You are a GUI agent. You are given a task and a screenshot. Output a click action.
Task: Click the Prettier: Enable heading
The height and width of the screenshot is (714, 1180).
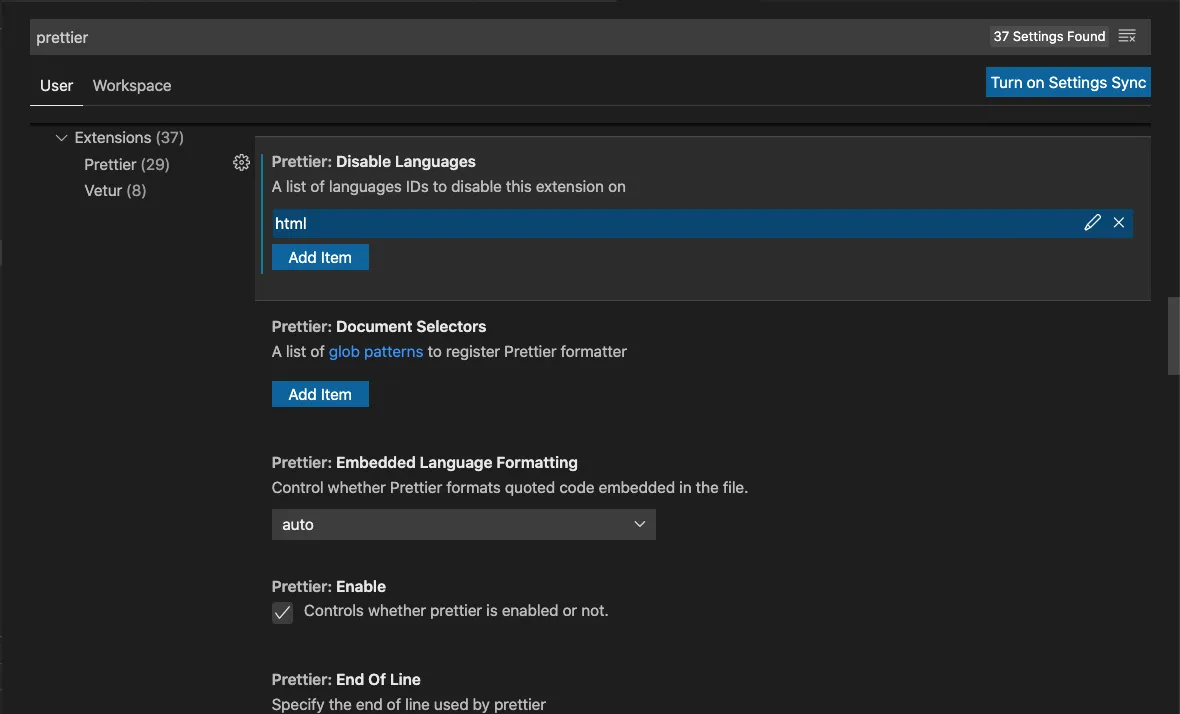coord(329,587)
